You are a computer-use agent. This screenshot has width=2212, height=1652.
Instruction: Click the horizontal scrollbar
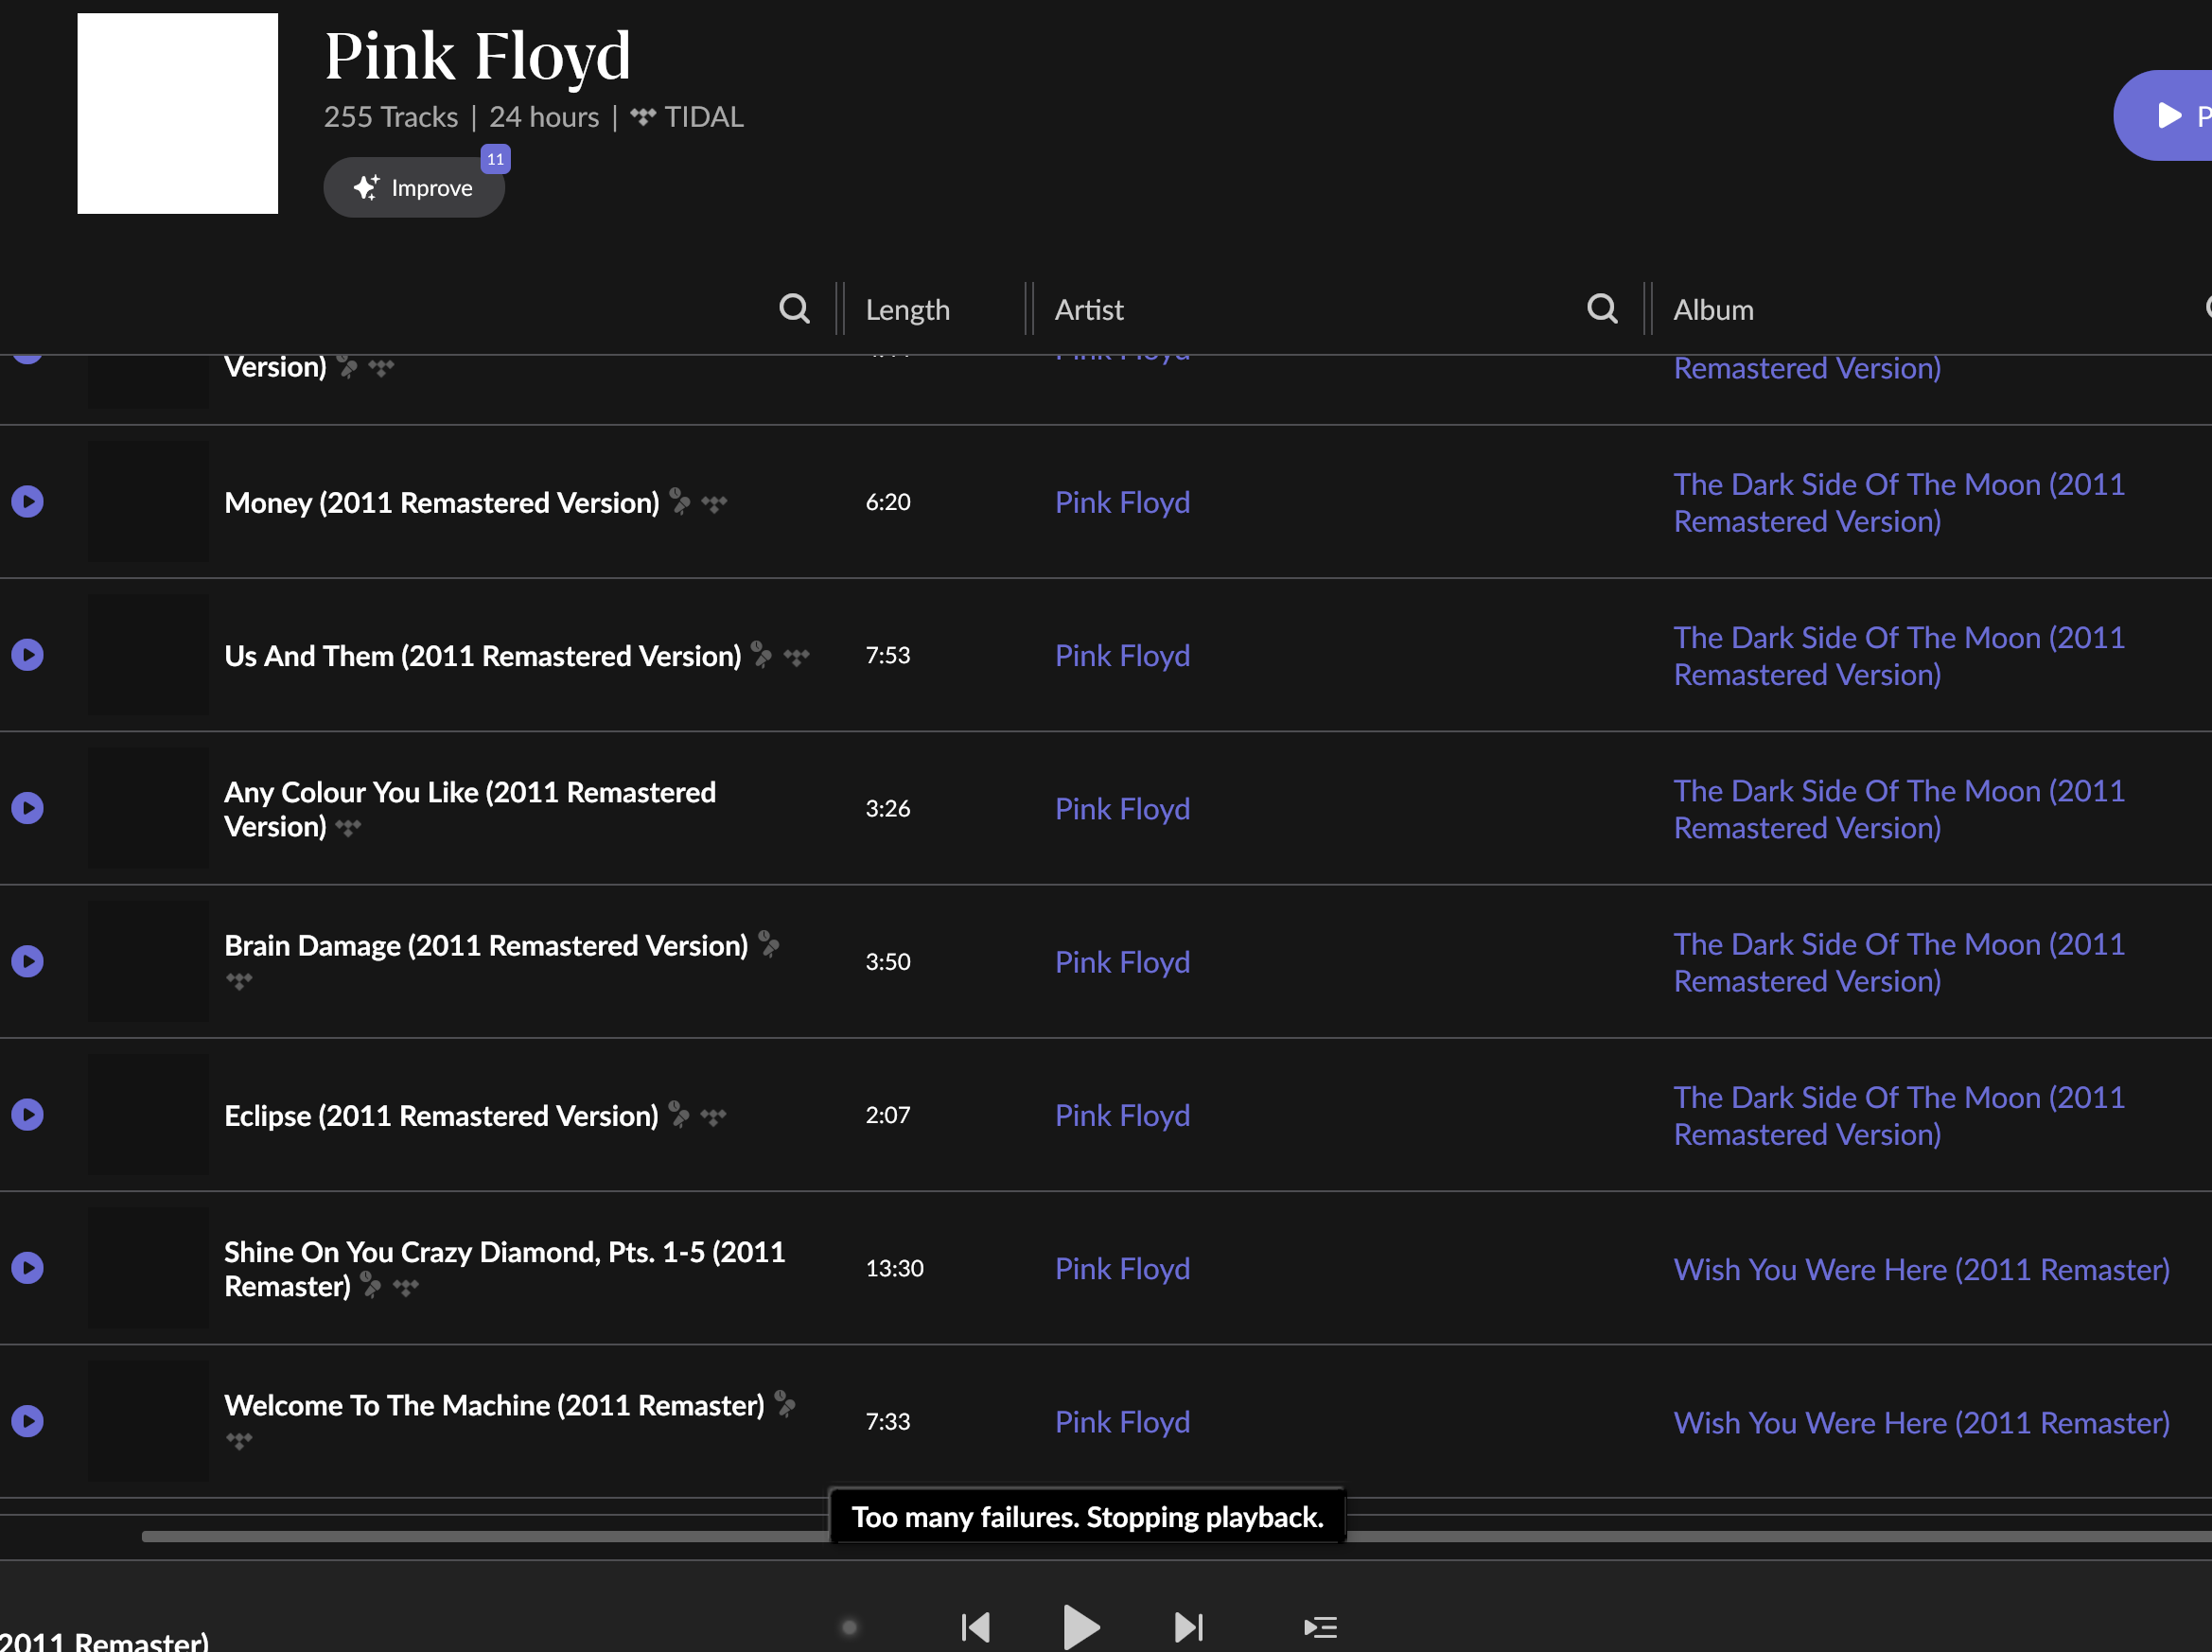click(x=1176, y=1536)
